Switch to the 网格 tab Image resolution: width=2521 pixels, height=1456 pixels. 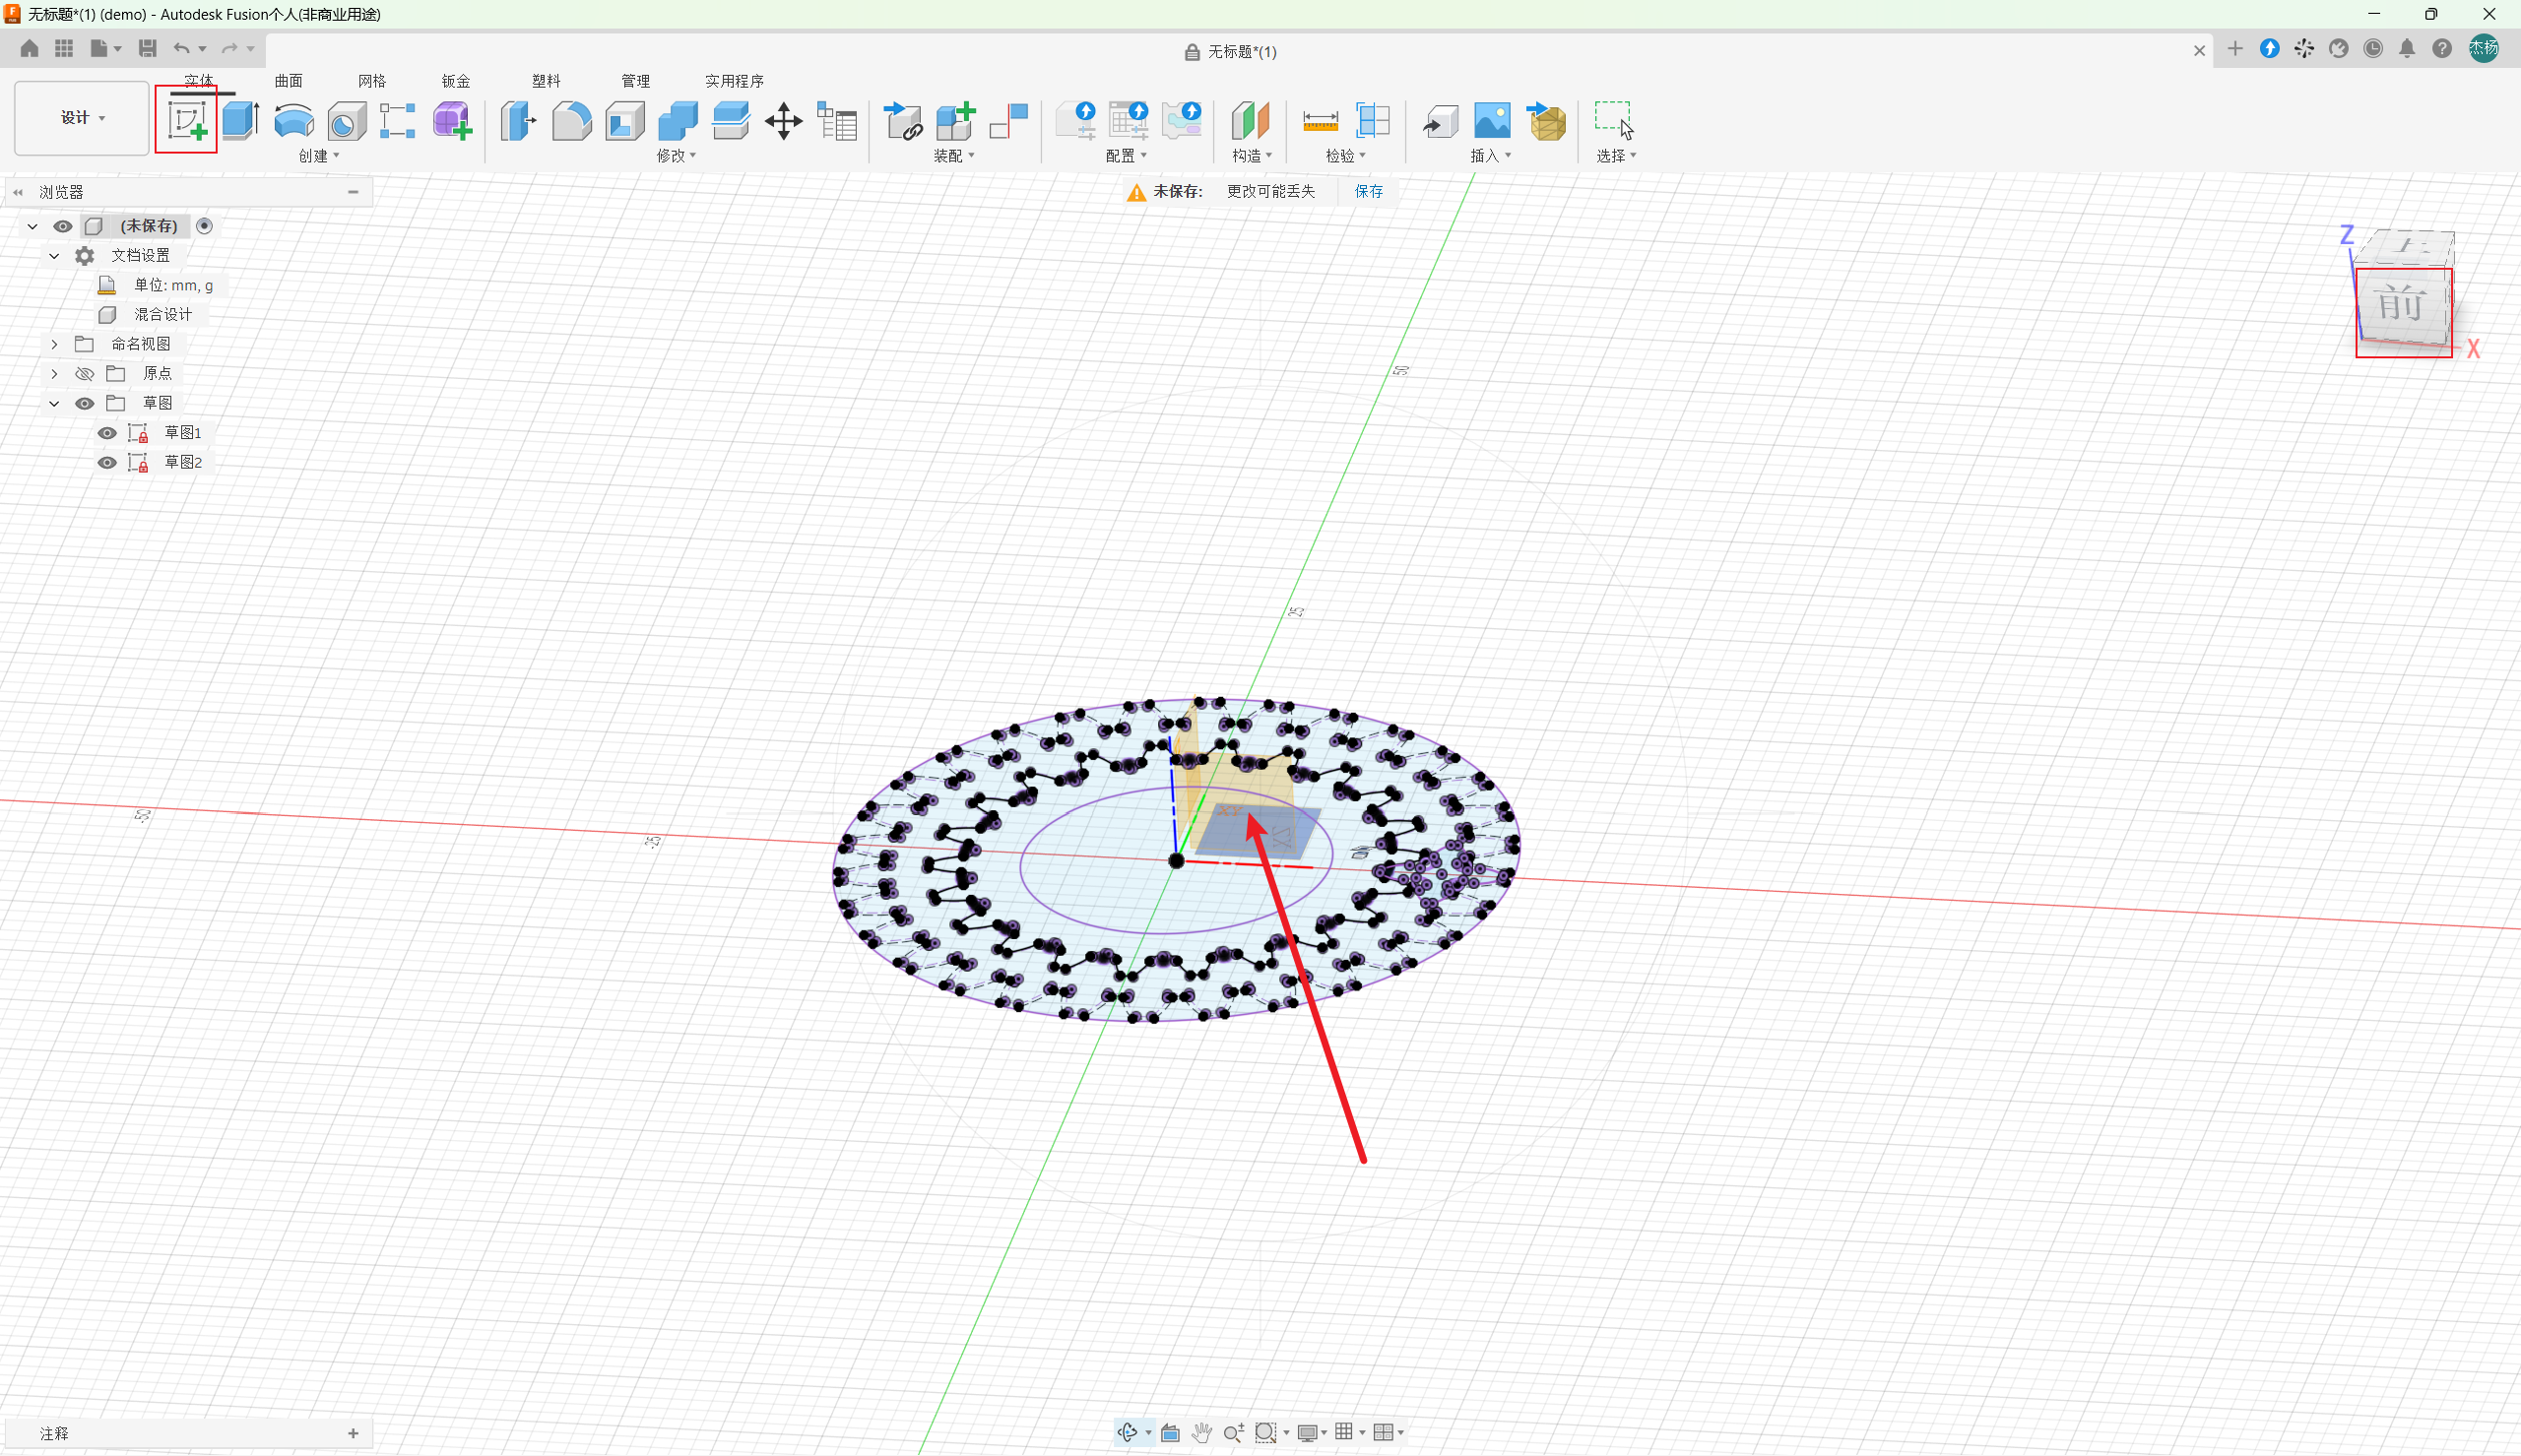[x=372, y=81]
